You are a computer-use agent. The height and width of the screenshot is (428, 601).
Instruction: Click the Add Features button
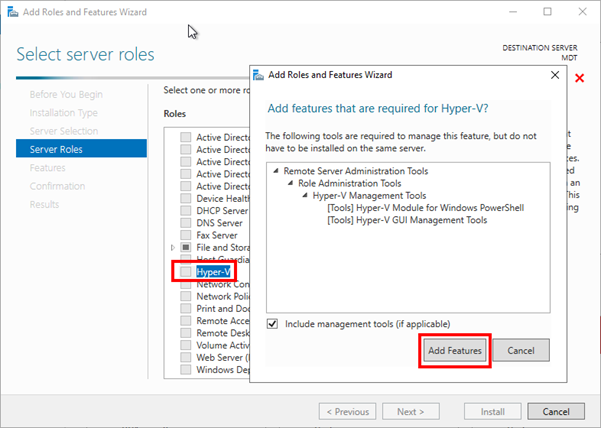(x=455, y=350)
